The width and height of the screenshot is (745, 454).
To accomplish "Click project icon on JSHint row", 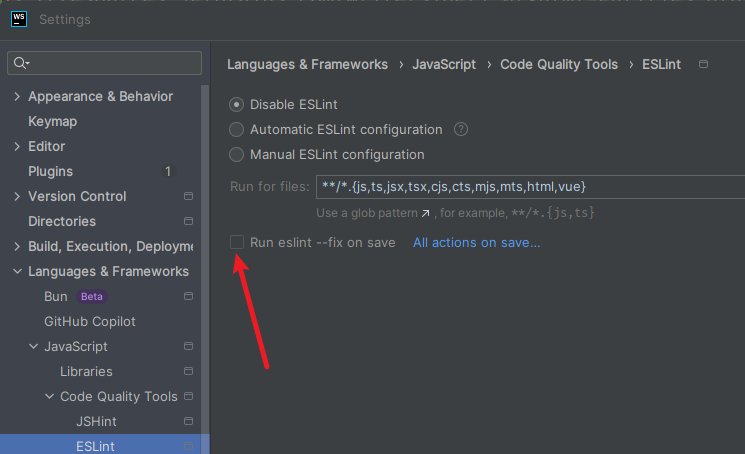I will [x=188, y=421].
